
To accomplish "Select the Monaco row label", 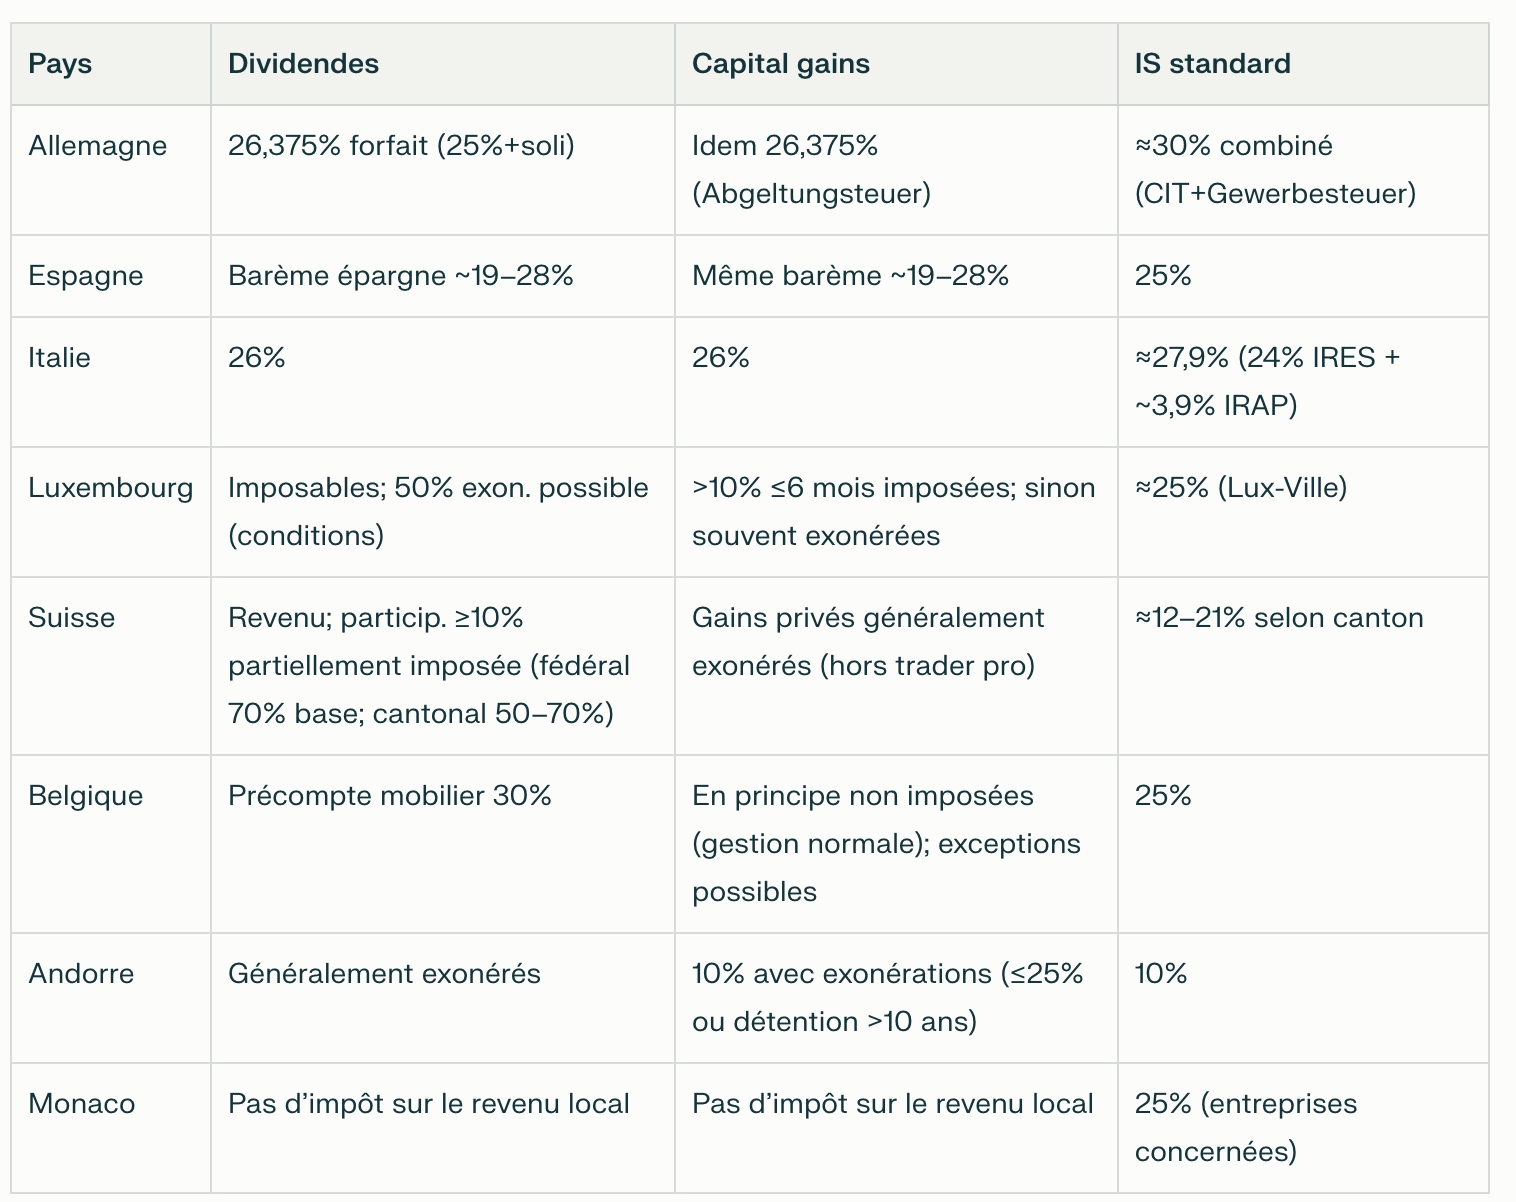I will [x=82, y=1104].
